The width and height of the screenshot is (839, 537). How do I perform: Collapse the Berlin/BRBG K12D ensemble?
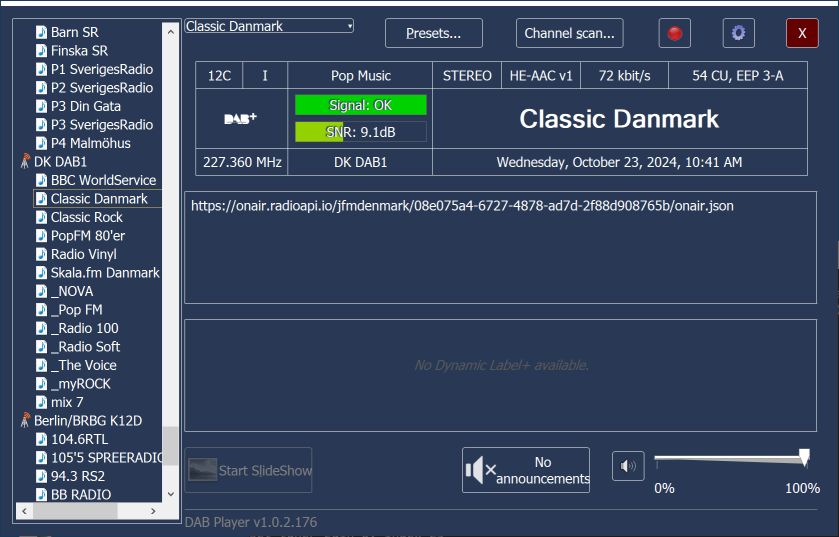pos(87,421)
